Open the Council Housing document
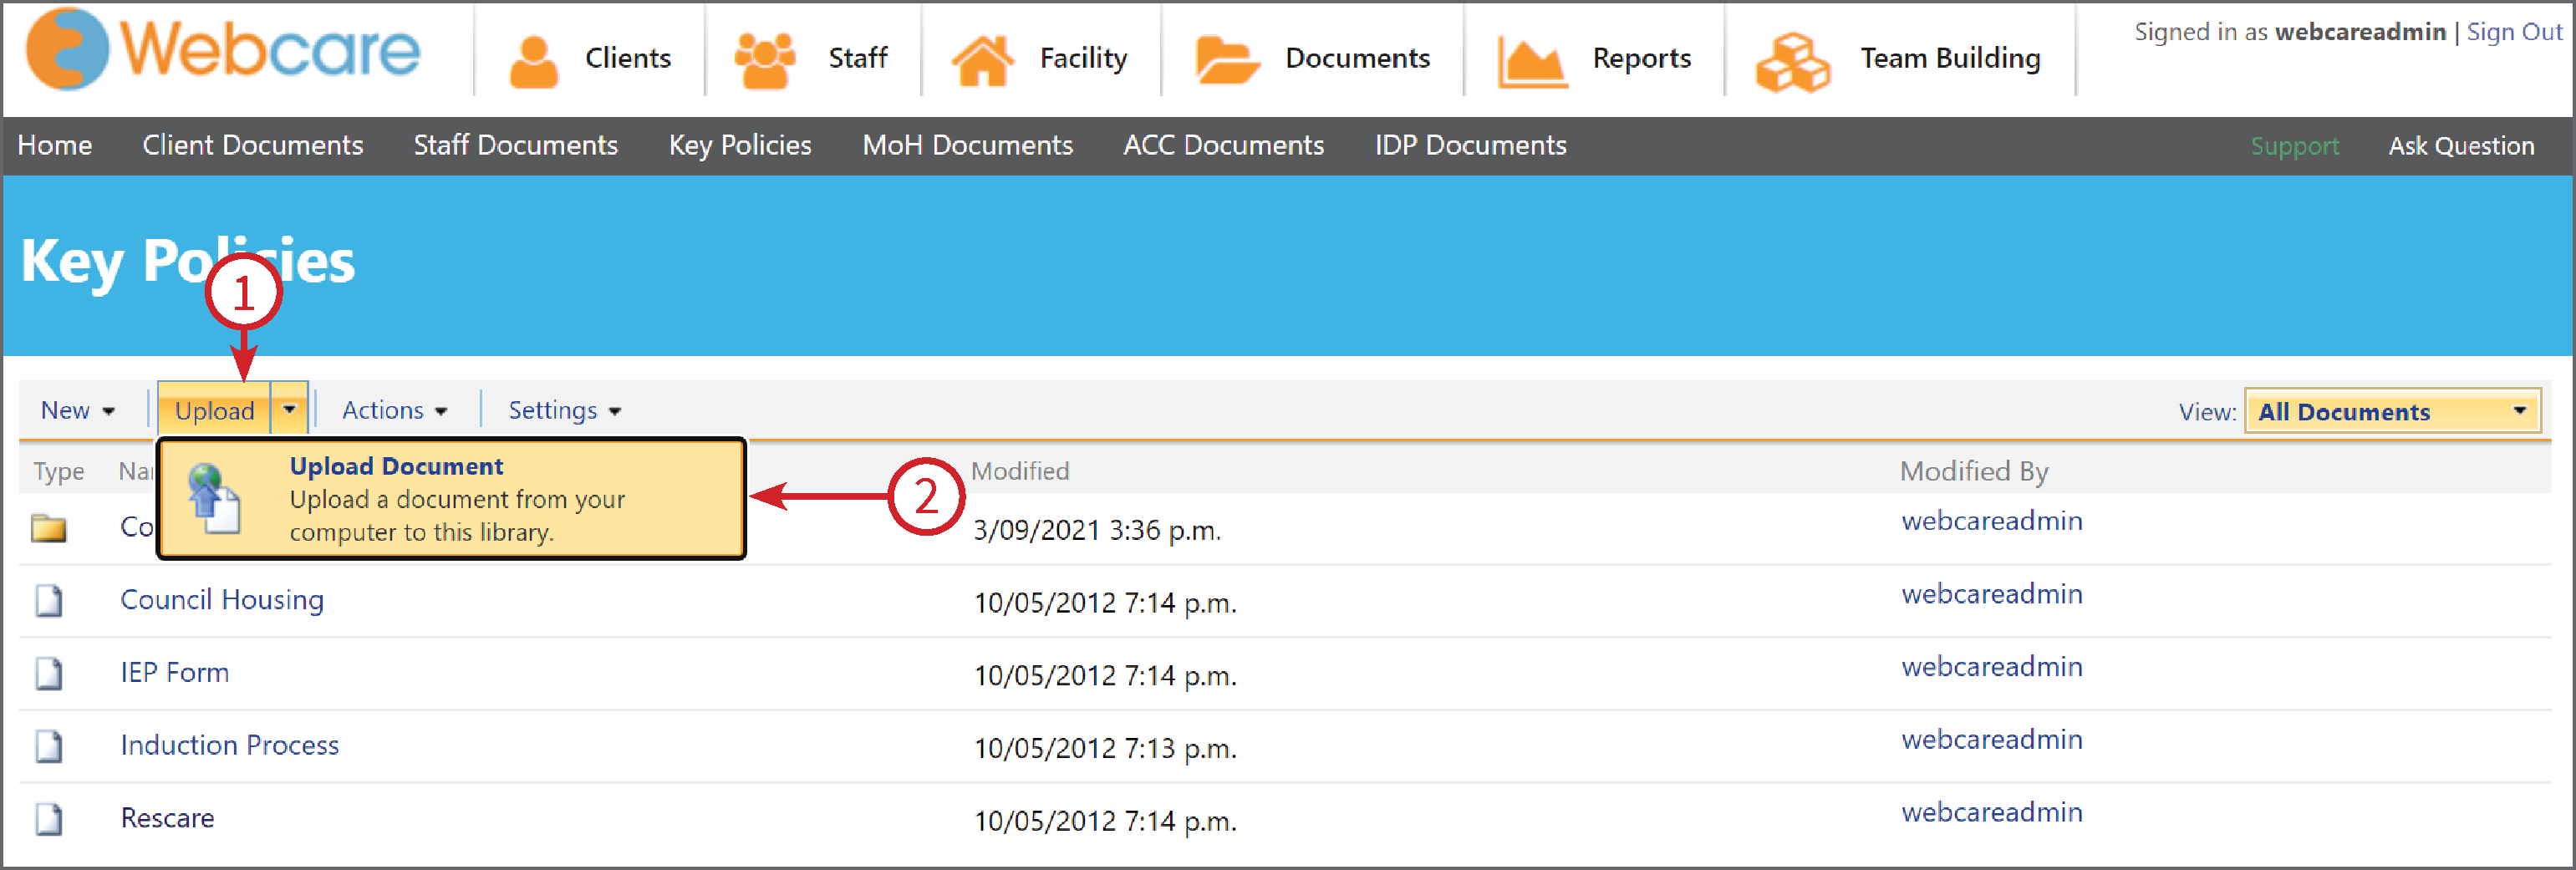The image size is (2576, 870). pyautogui.click(x=222, y=600)
